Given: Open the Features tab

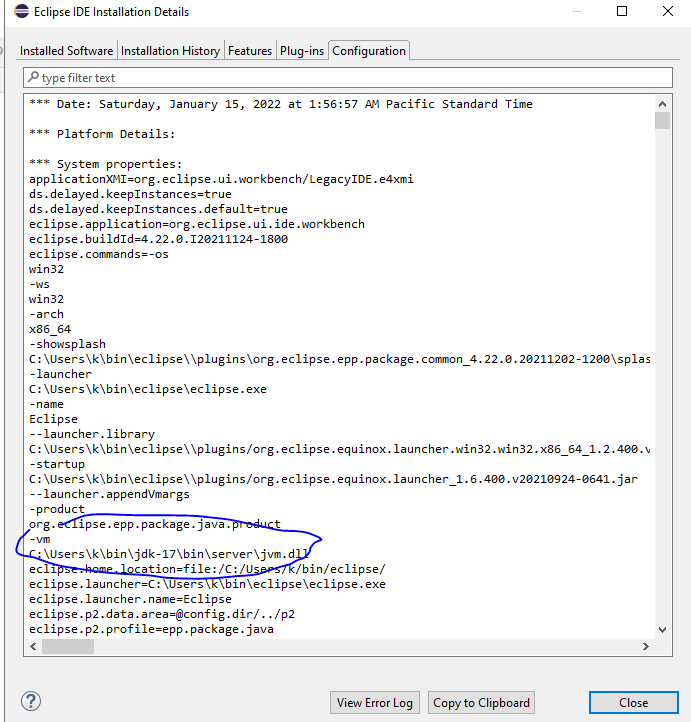Looking at the screenshot, I should 250,51.
